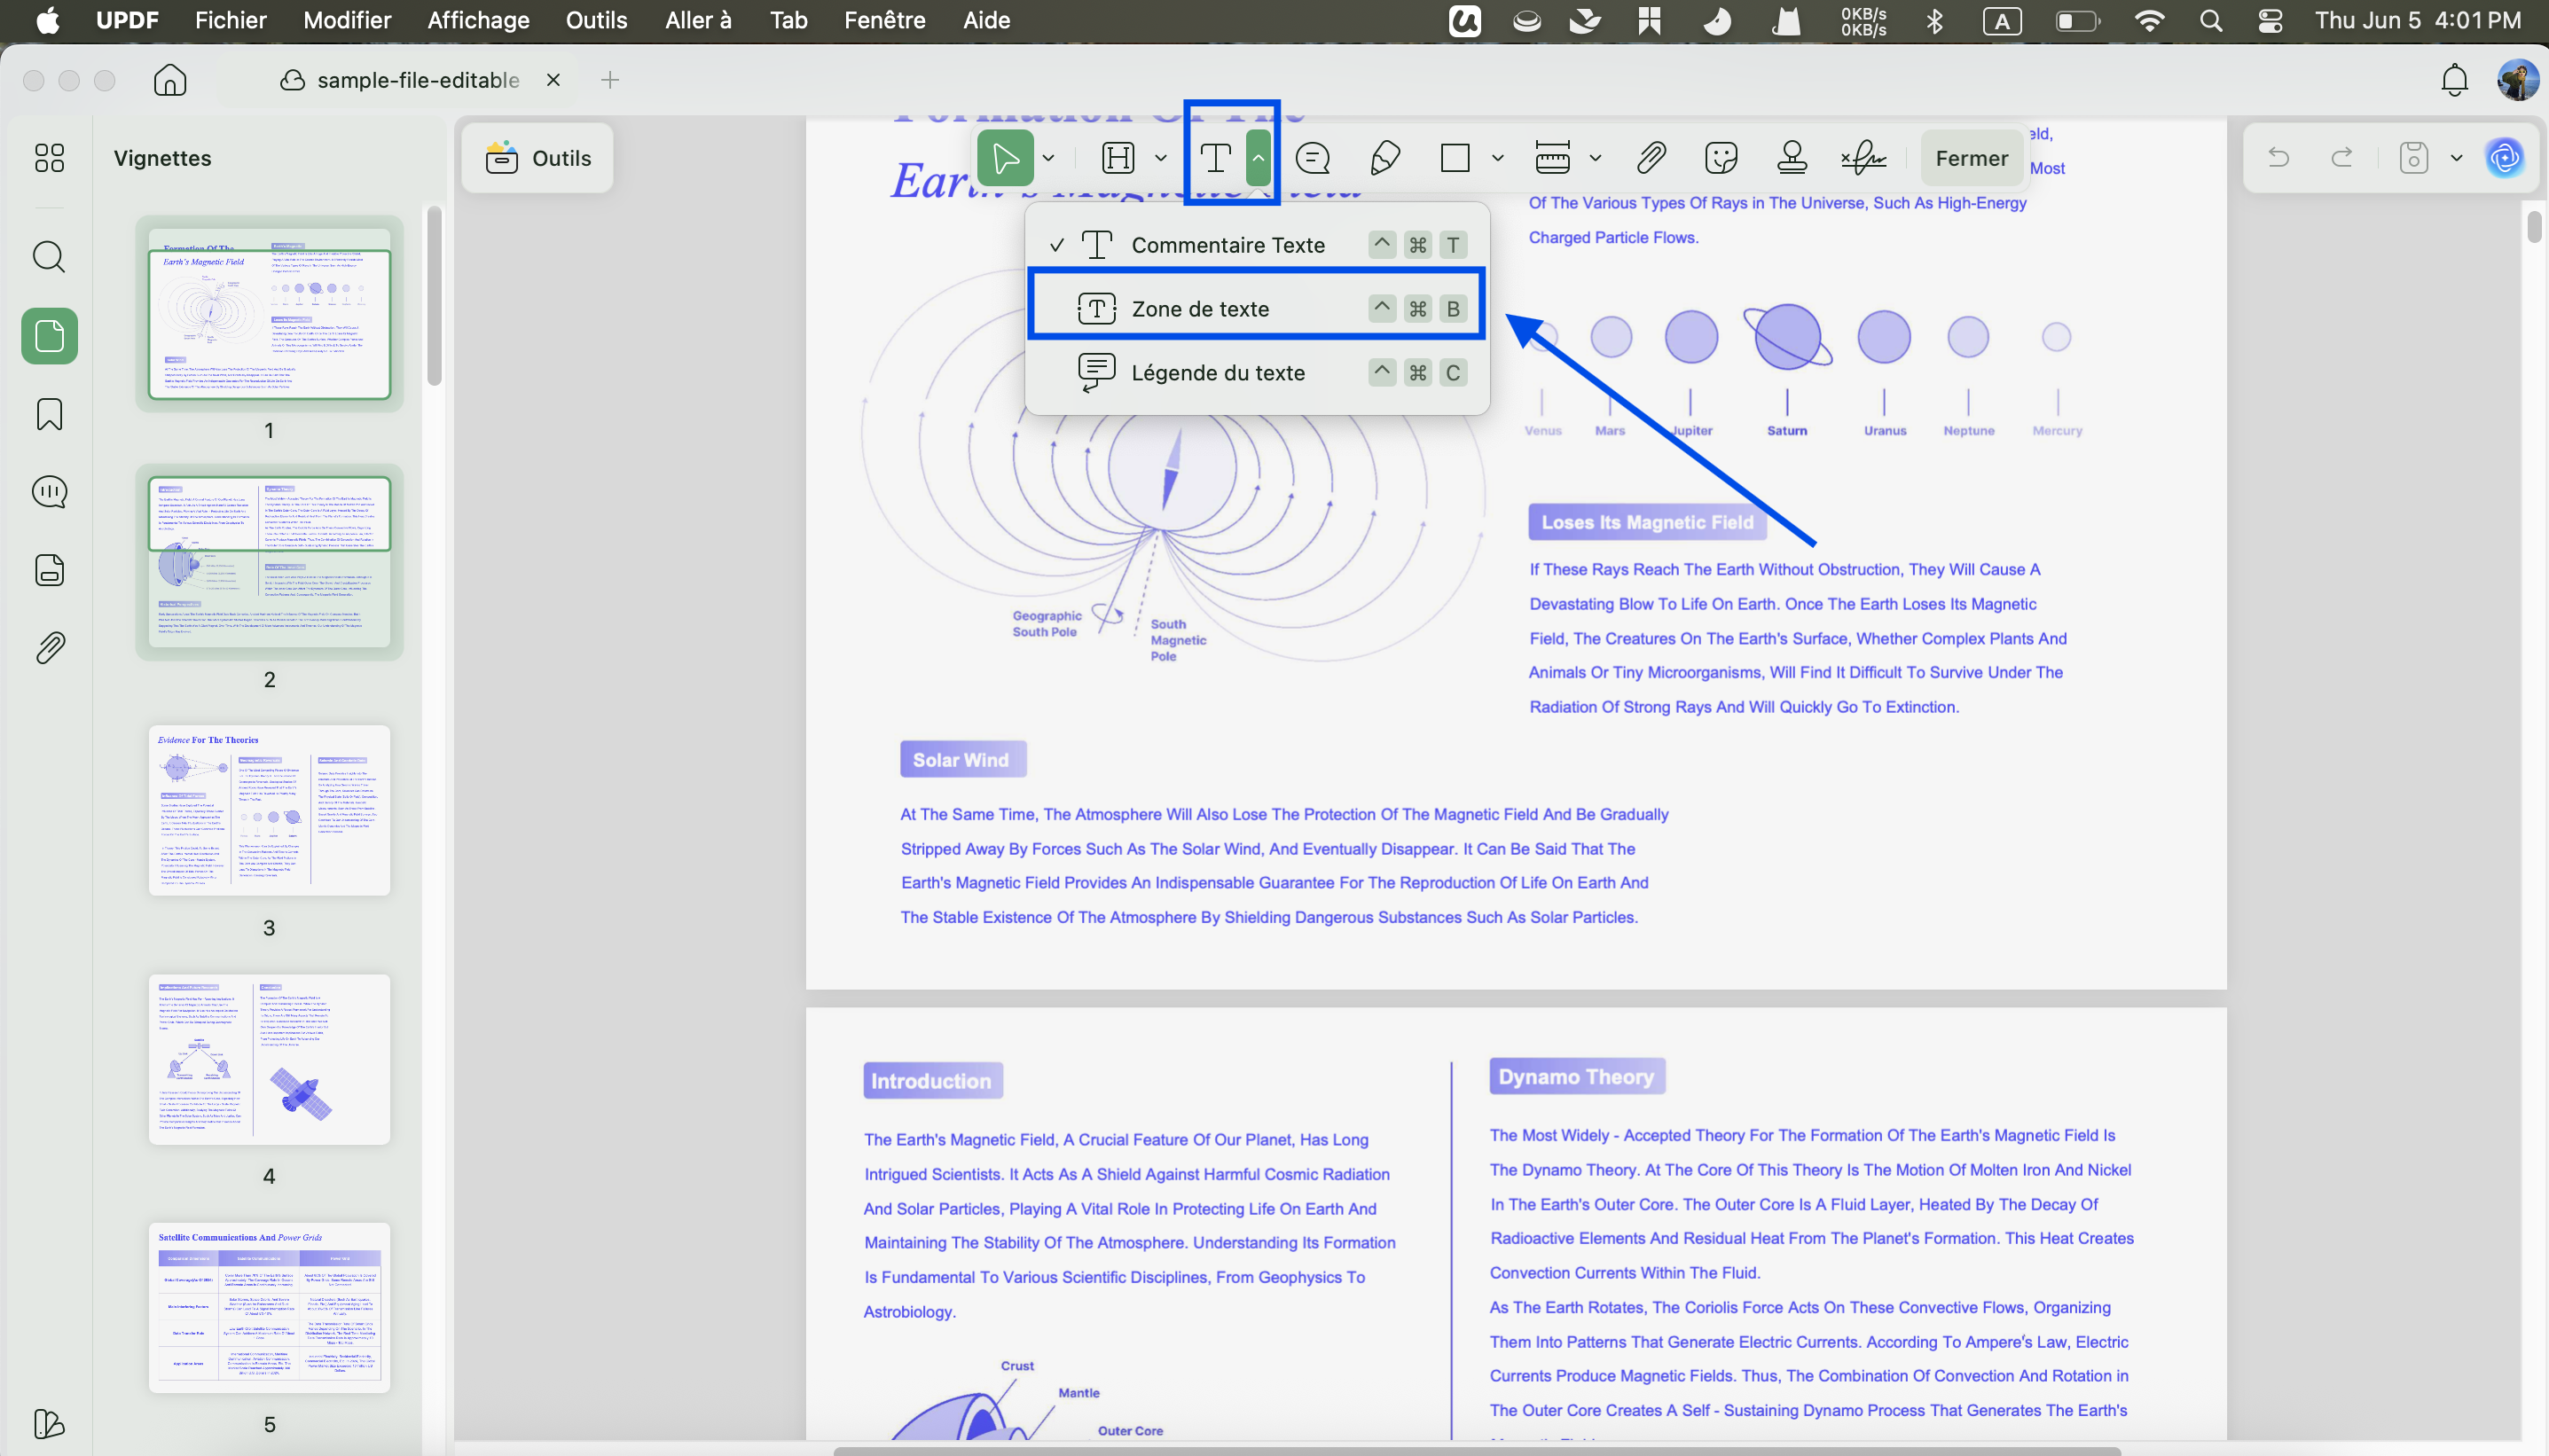Open the UPDF AI assistant icon
The width and height of the screenshot is (2549, 1456).
(x=2504, y=158)
